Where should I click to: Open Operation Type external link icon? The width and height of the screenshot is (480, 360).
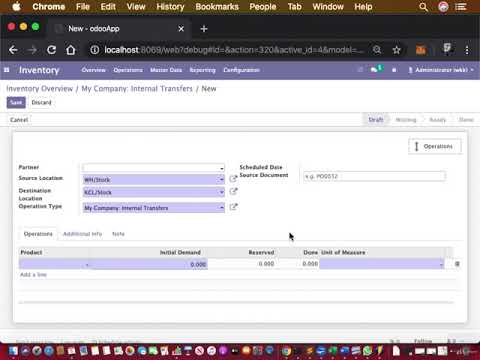[x=233, y=207]
